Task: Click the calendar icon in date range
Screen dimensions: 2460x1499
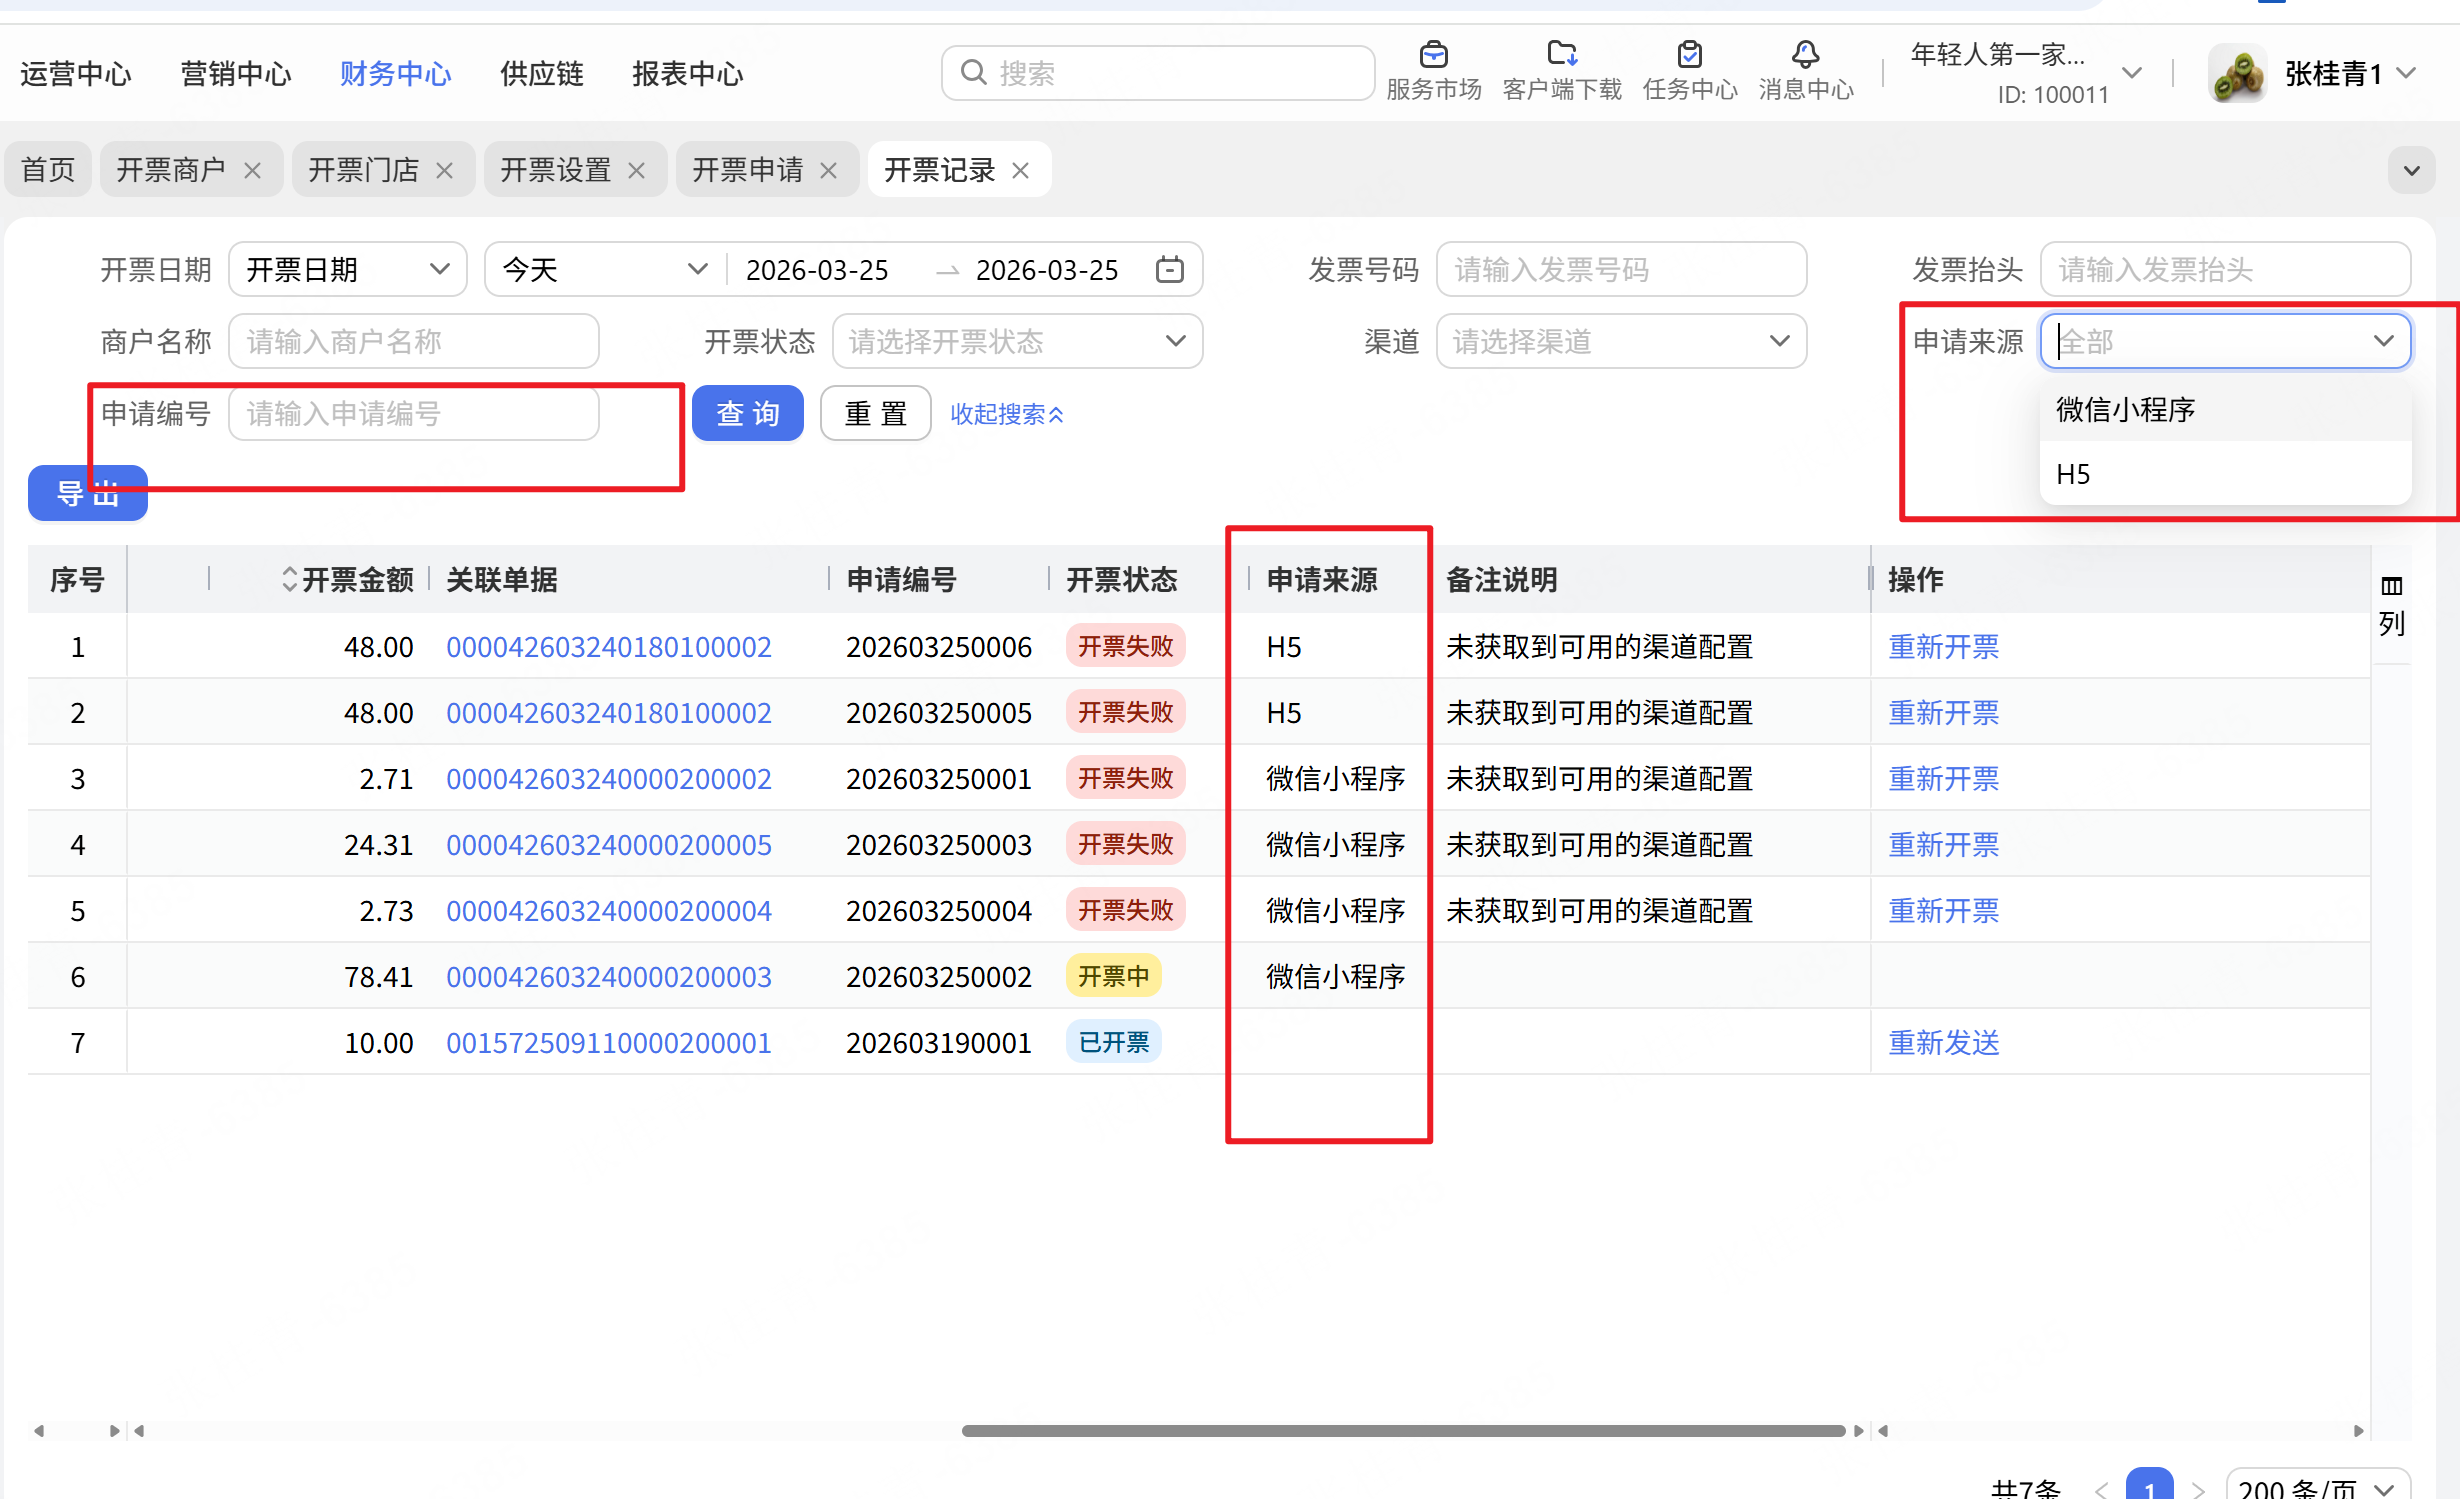Action: 1169,270
